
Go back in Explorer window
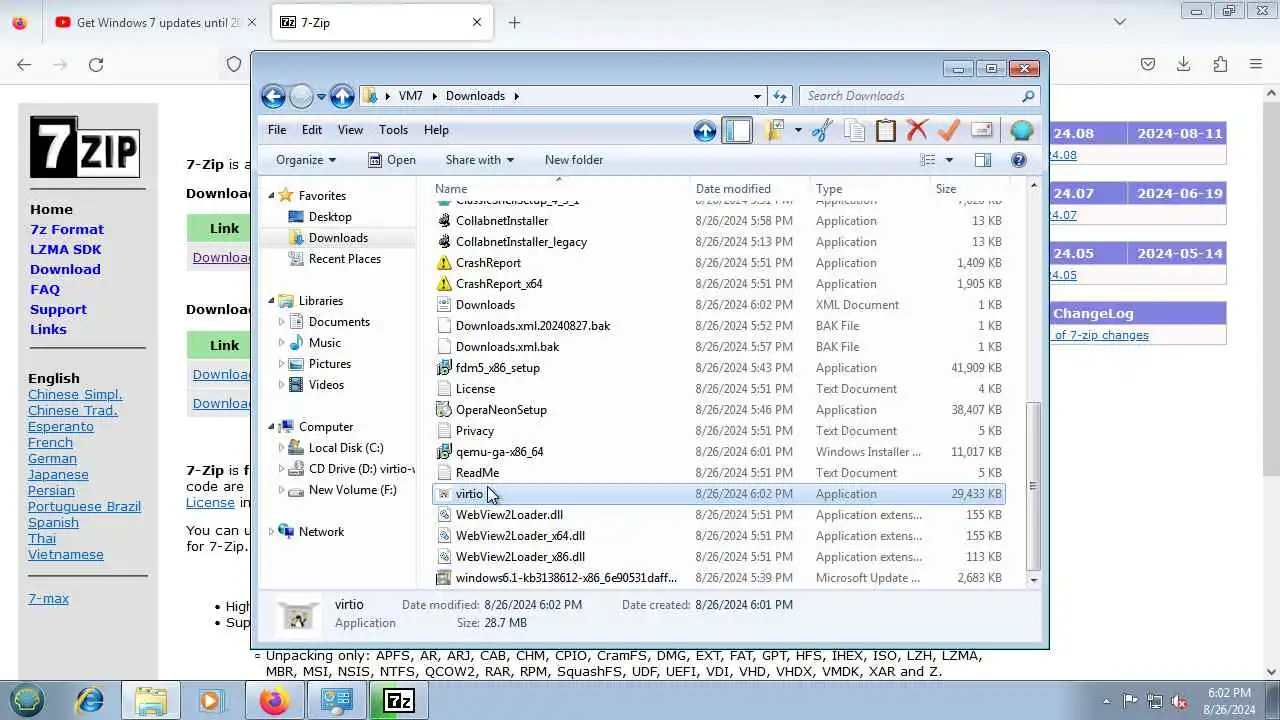[273, 96]
